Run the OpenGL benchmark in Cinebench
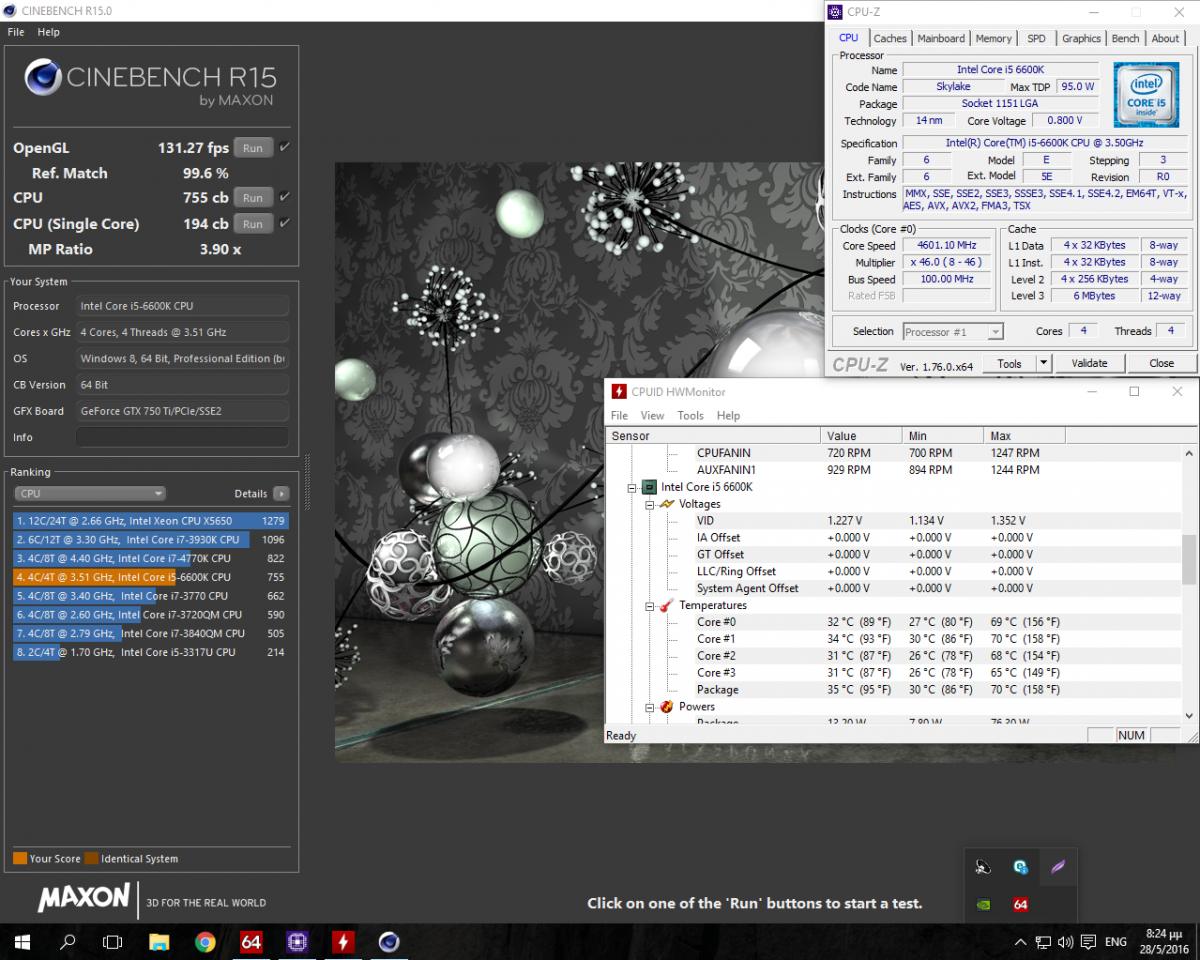Viewport: 1200px width, 960px height. tap(253, 148)
